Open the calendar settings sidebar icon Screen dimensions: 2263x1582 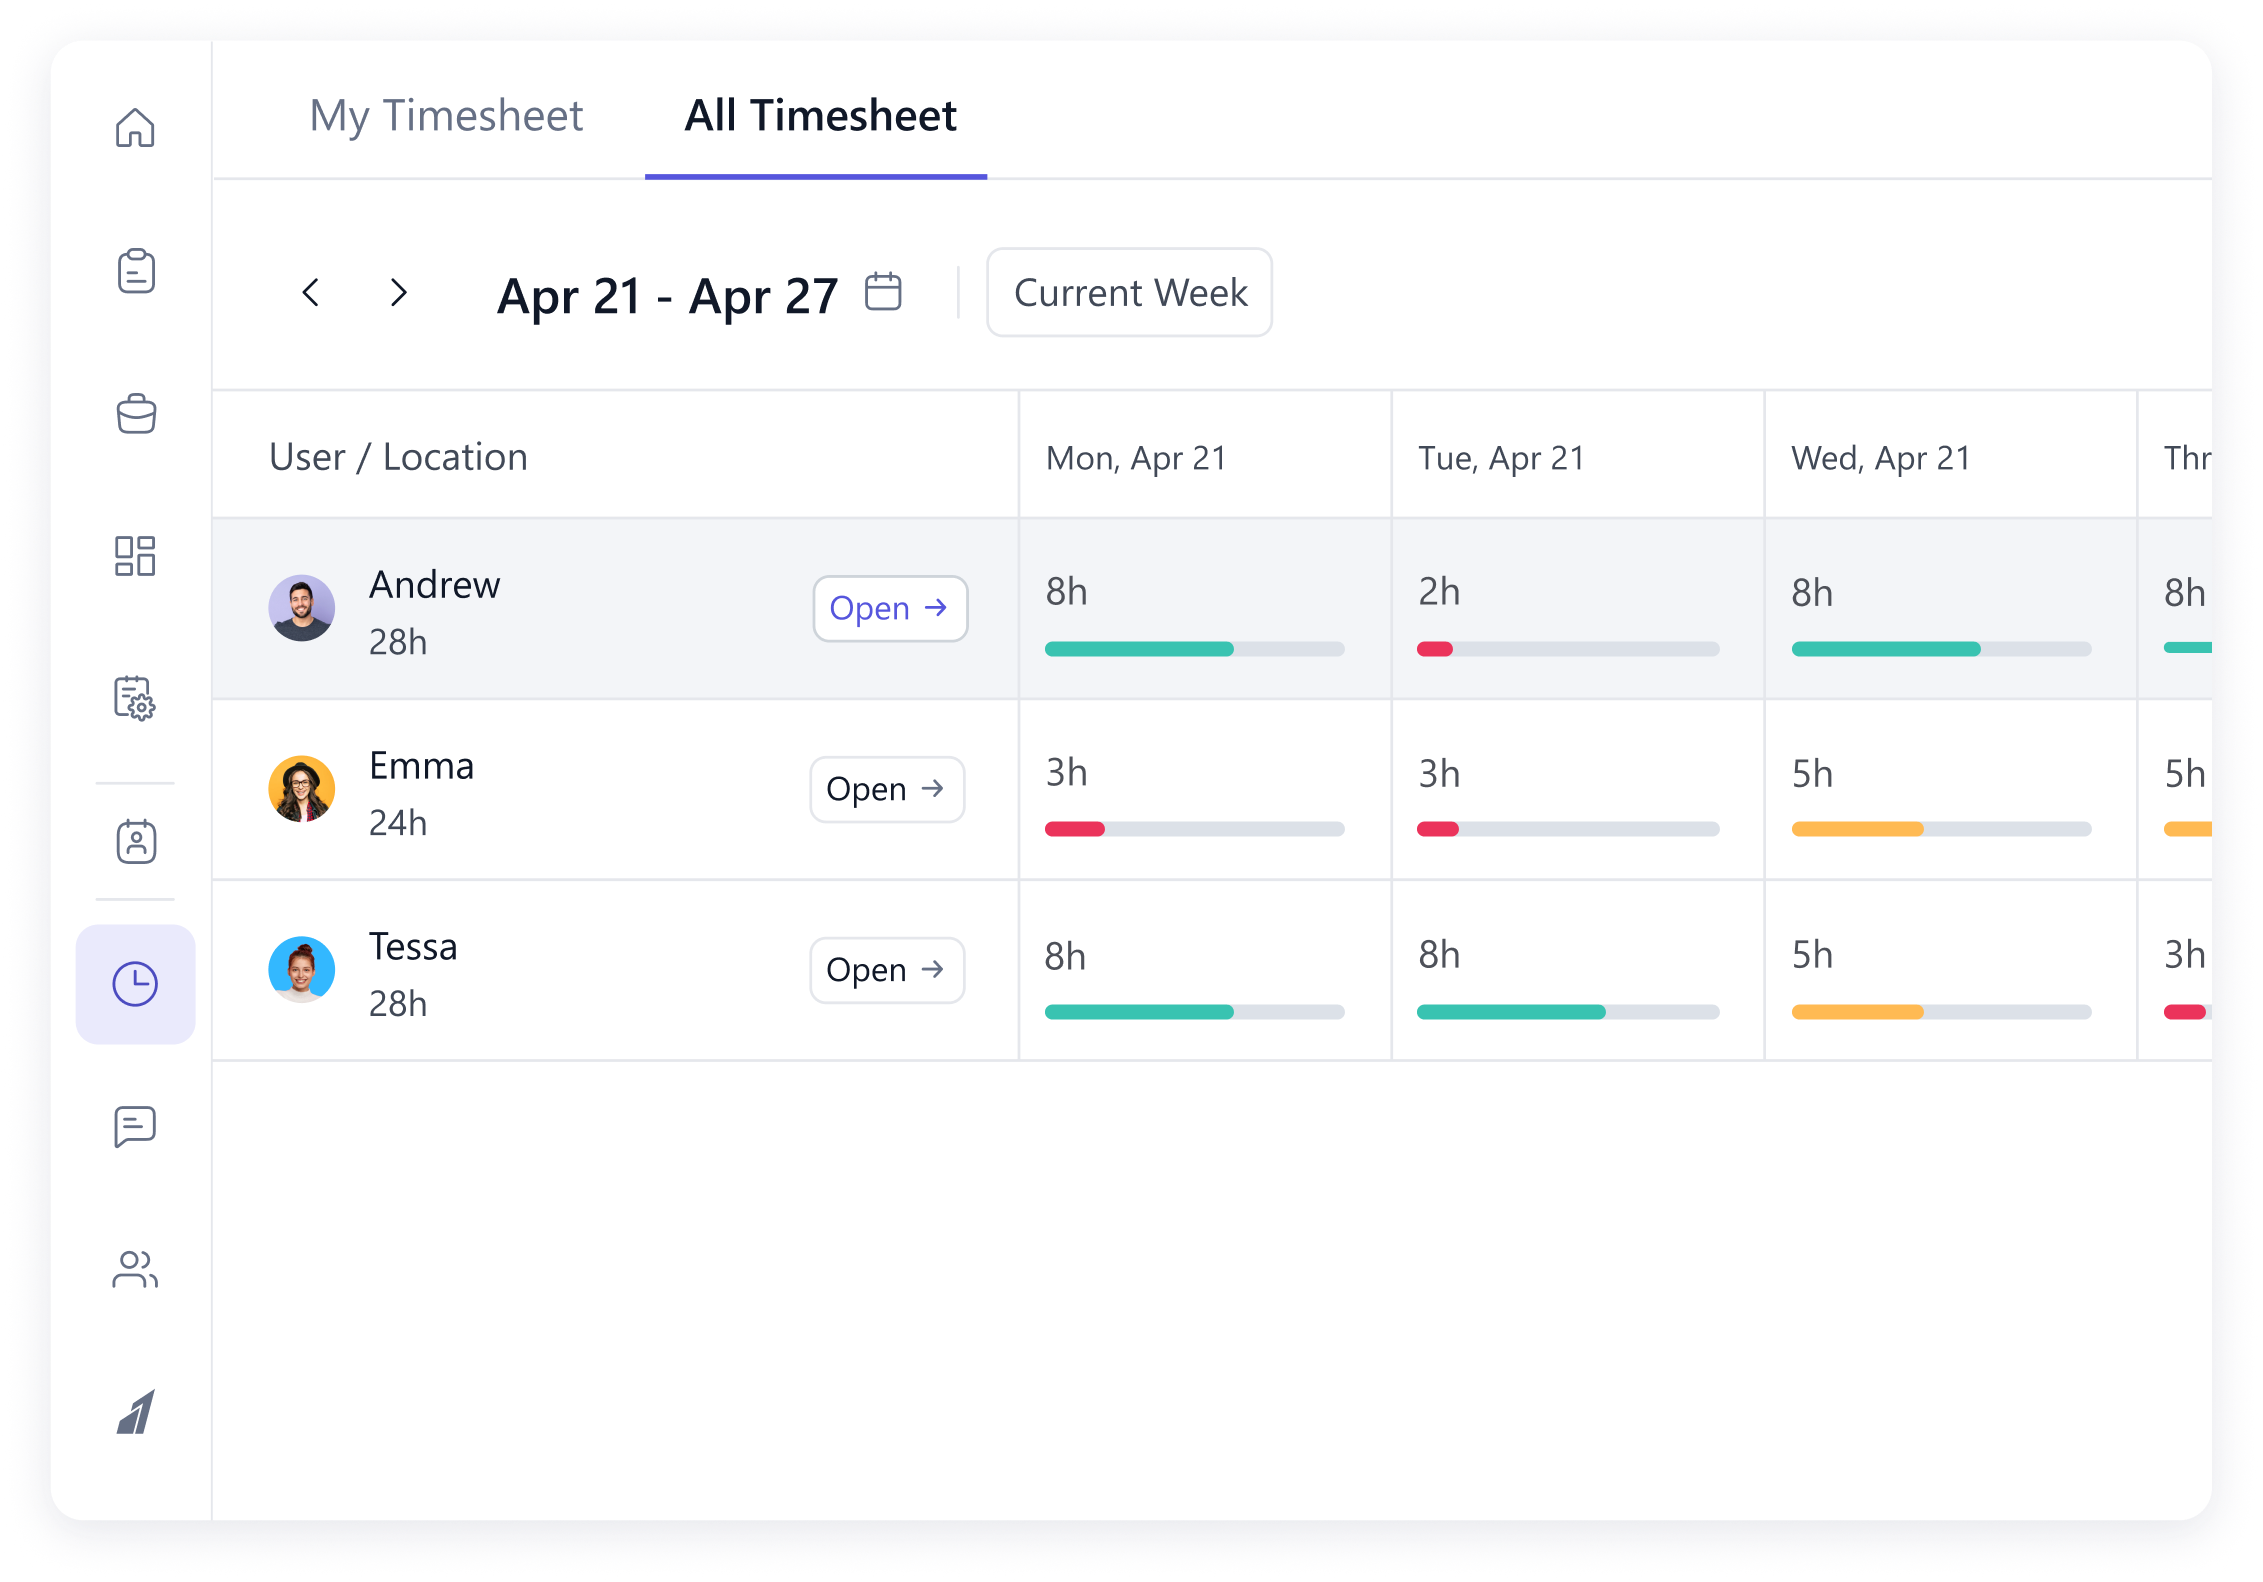[135, 698]
